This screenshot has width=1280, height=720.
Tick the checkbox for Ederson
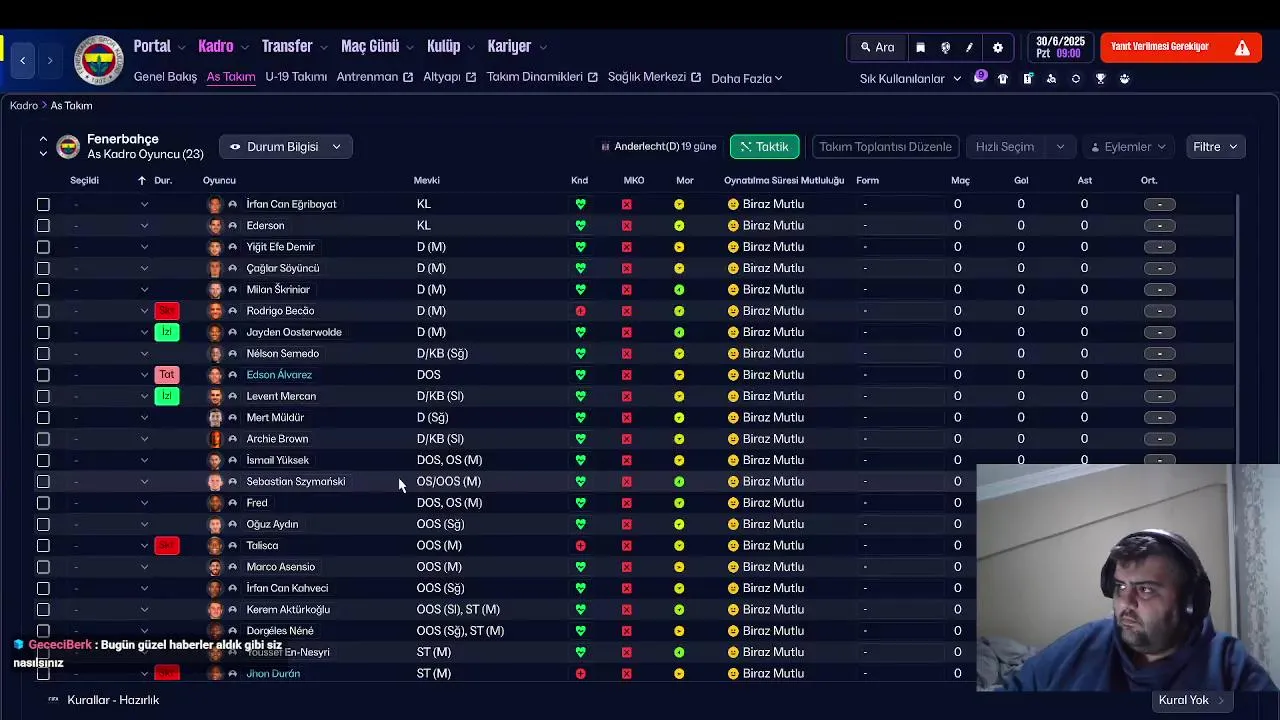pos(43,225)
